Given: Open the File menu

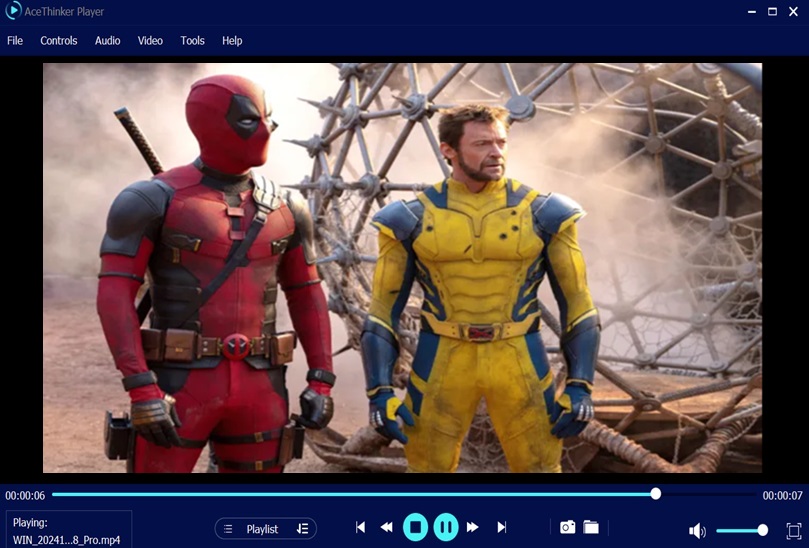Looking at the screenshot, I should point(15,41).
